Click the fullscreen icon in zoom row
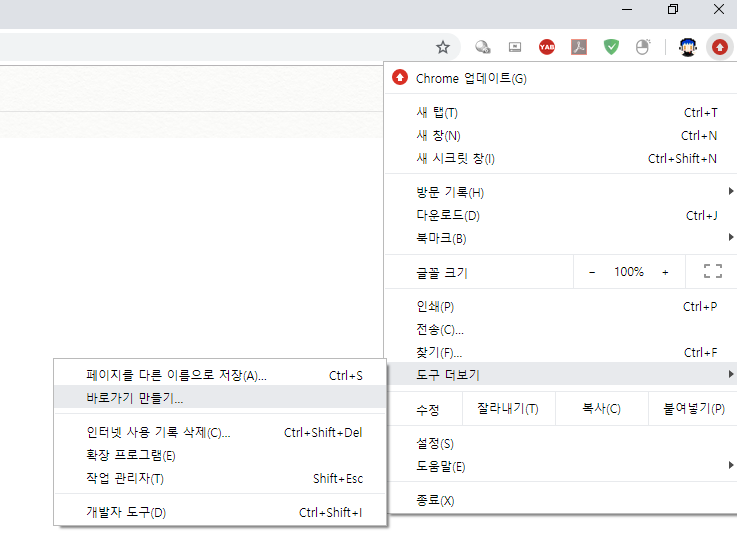 coord(713,271)
